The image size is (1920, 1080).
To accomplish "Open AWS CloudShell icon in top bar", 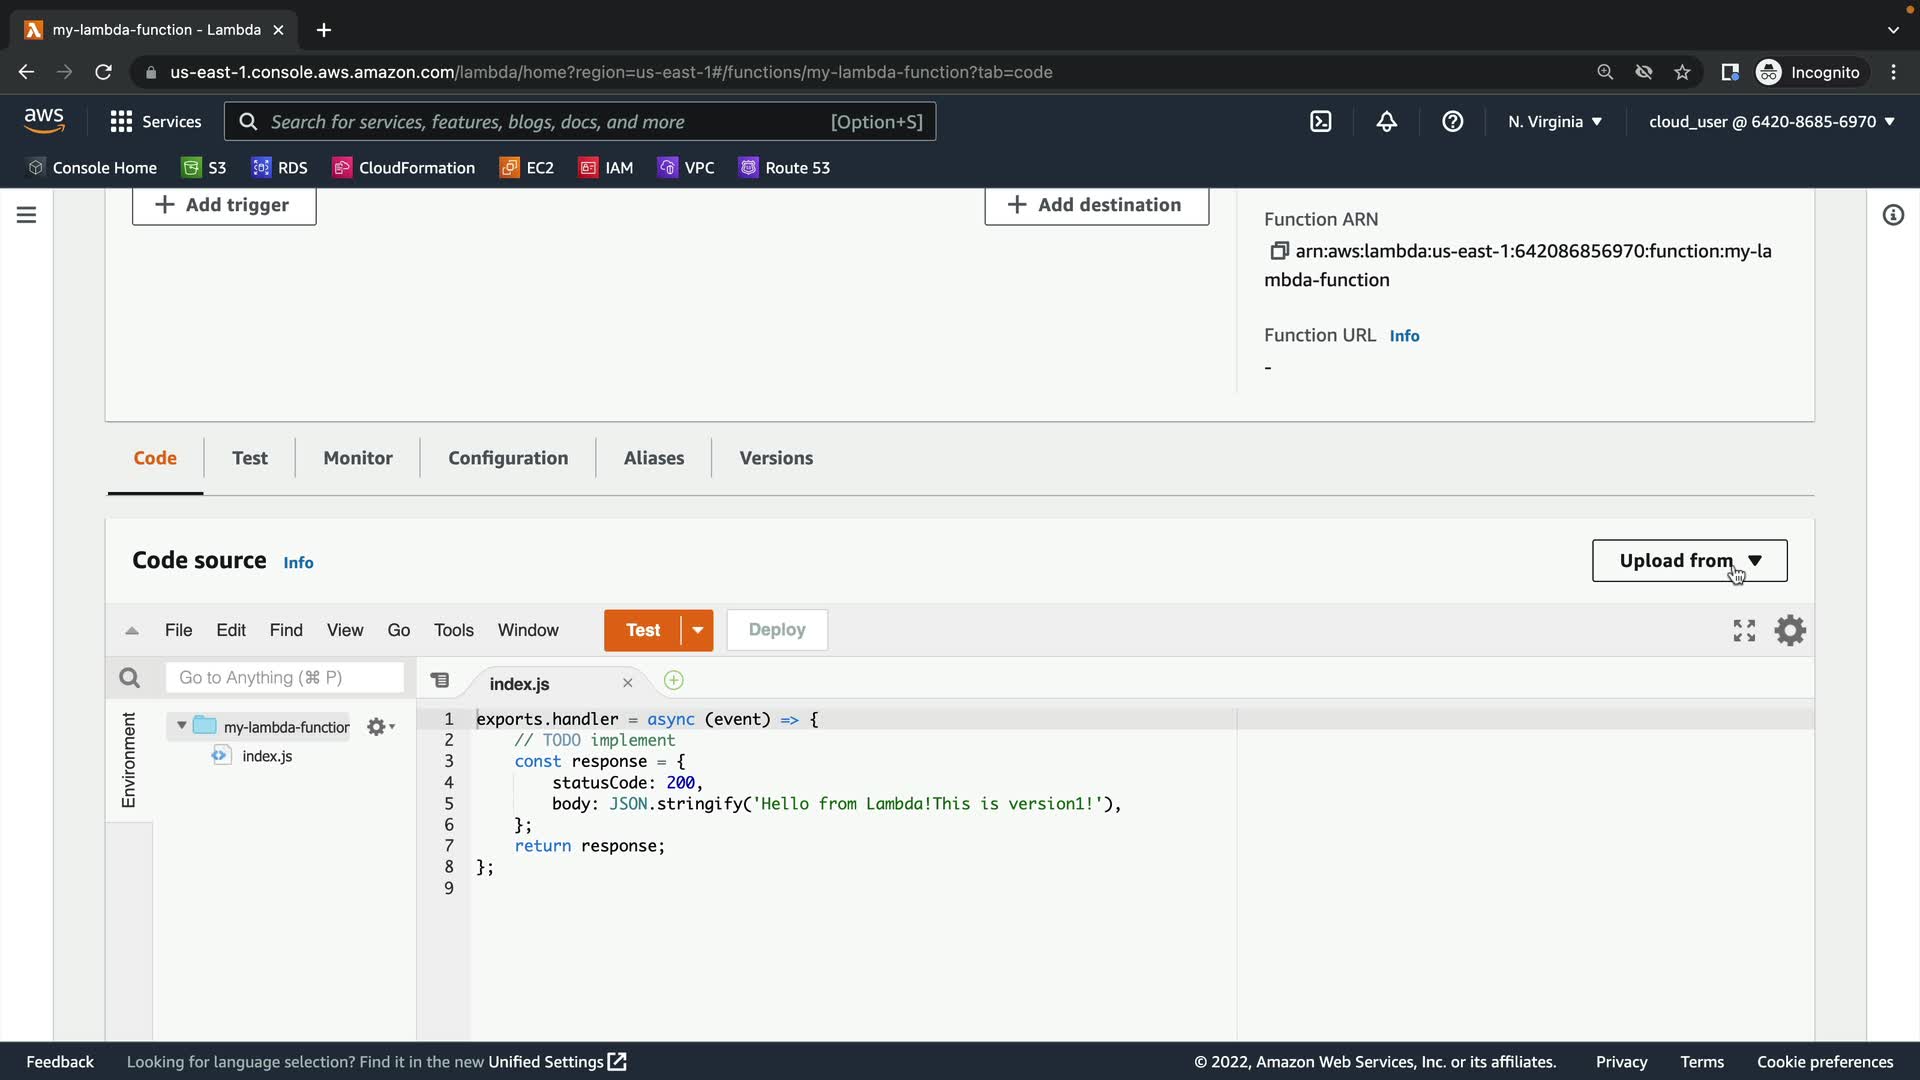I will (1320, 121).
